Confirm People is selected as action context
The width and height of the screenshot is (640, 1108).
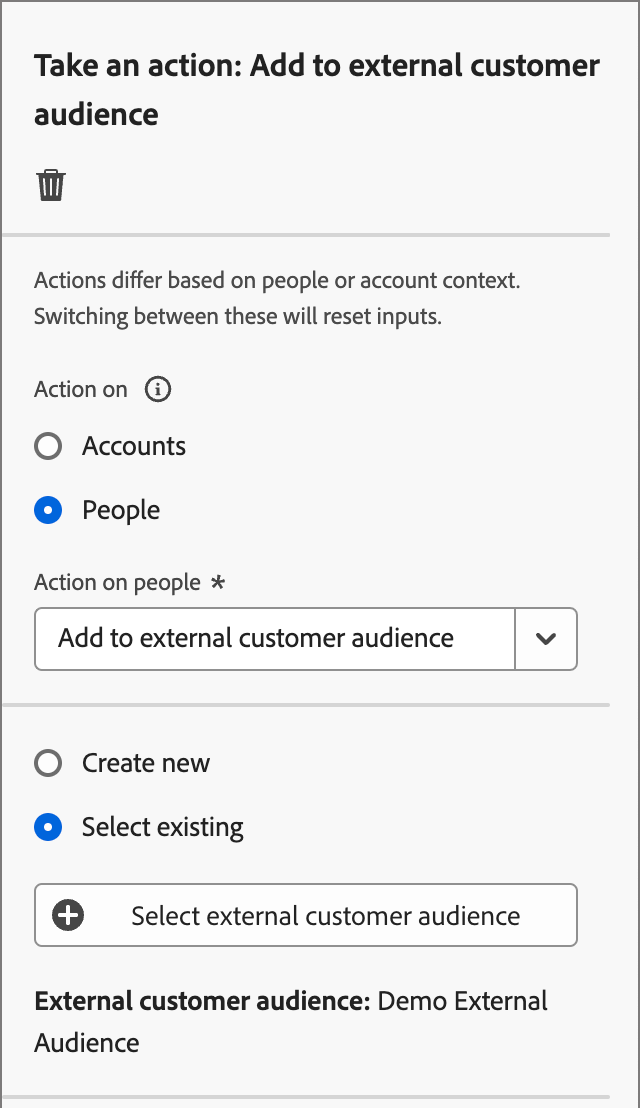(47, 510)
